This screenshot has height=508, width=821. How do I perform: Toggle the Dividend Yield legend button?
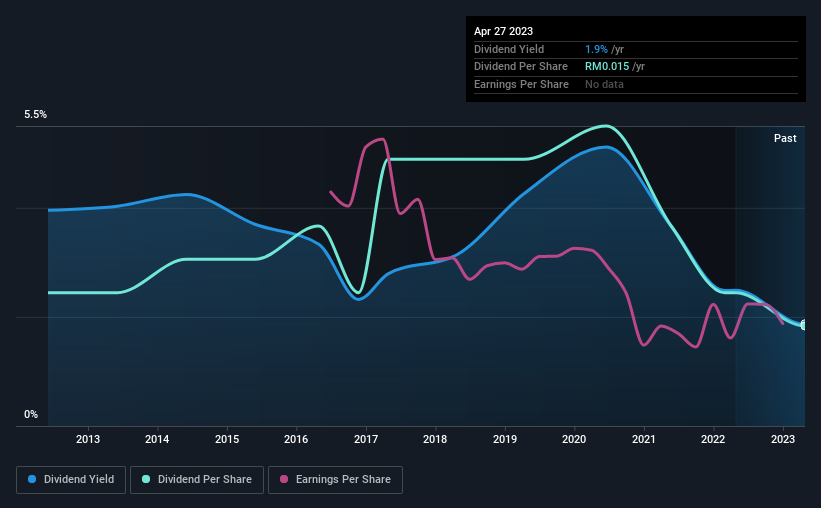(x=71, y=480)
